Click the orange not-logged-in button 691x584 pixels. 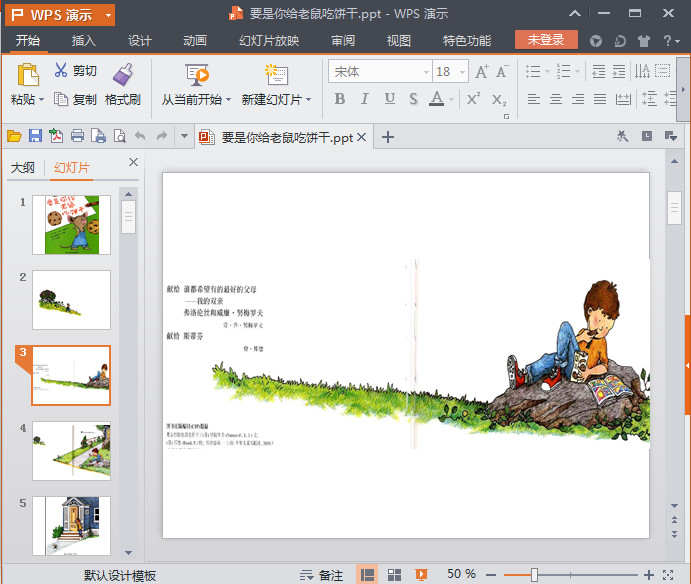point(546,40)
